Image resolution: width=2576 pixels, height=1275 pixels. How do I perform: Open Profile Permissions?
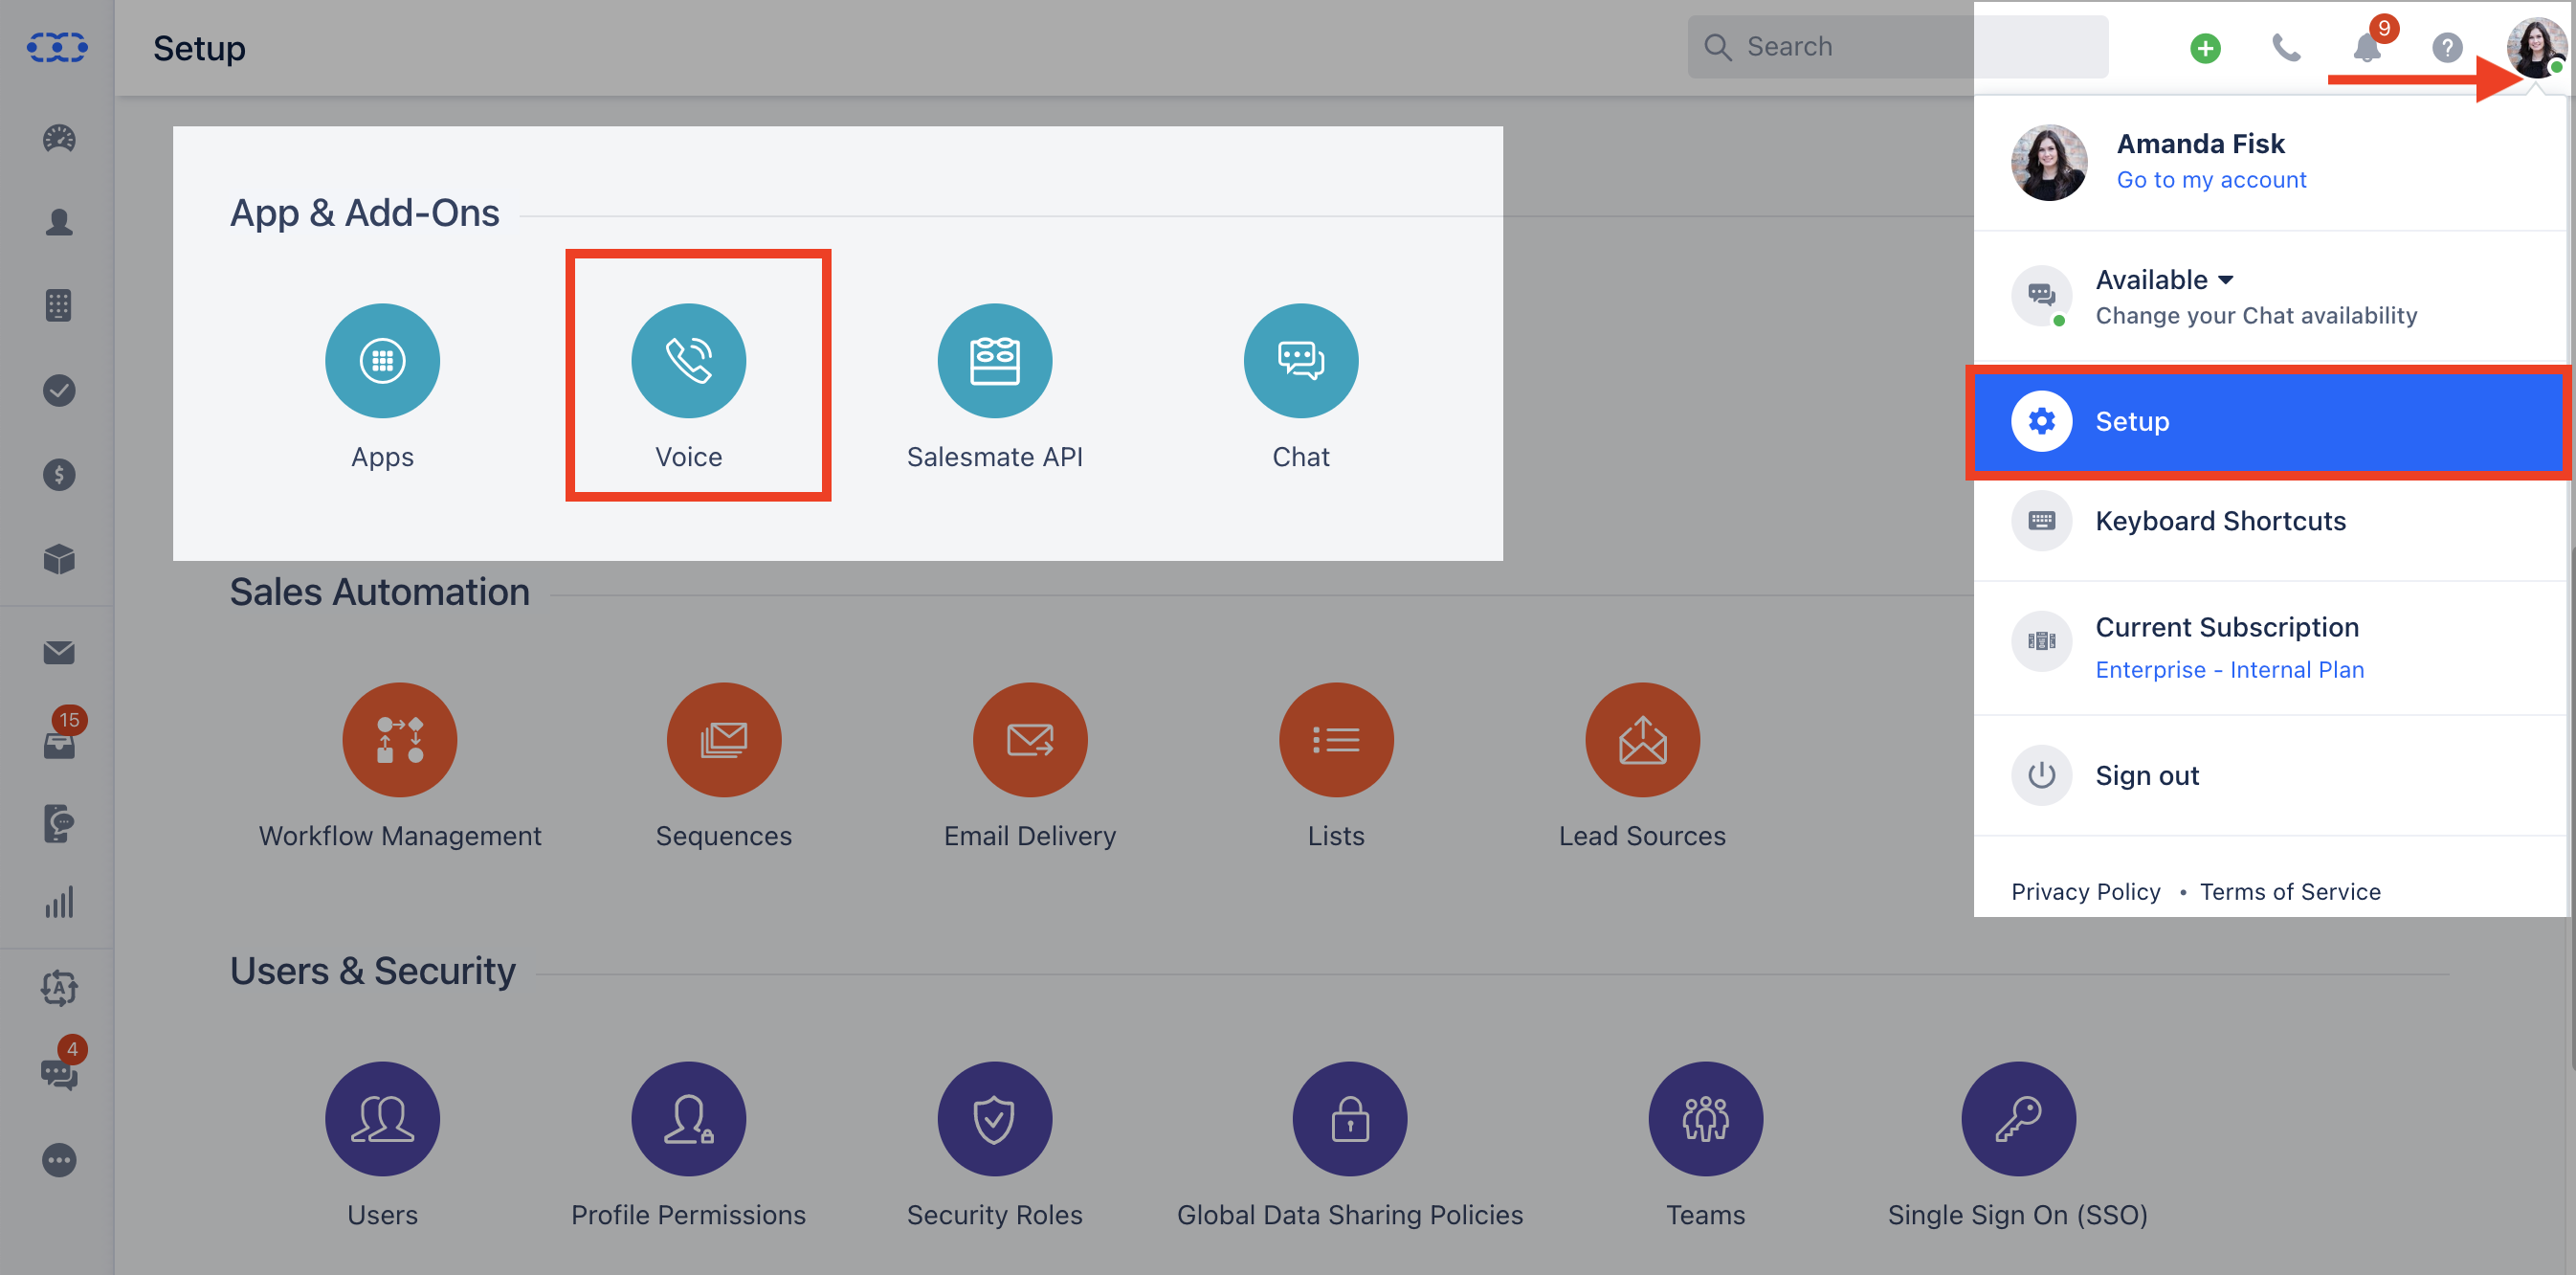tap(688, 1119)
